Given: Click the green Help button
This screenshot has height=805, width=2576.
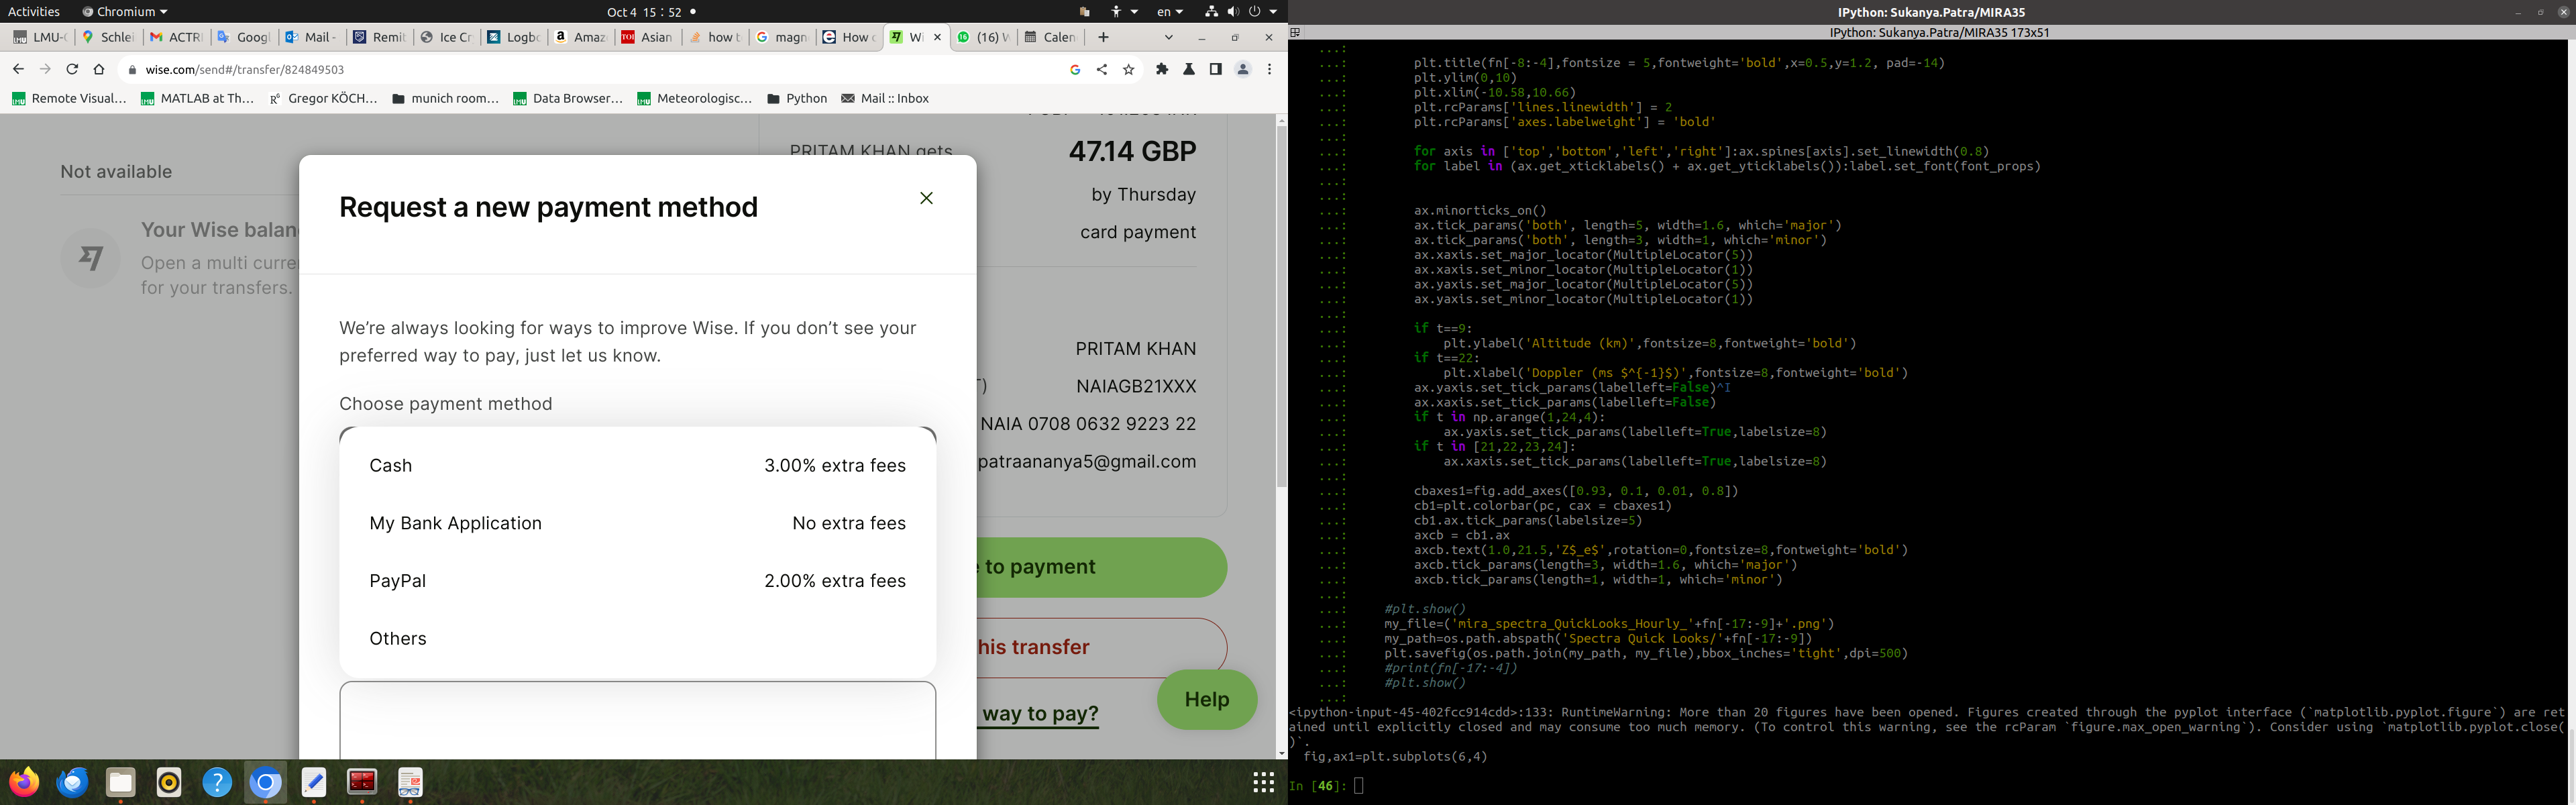Looking at the screenshot, I should click(x=1206, y=699).
